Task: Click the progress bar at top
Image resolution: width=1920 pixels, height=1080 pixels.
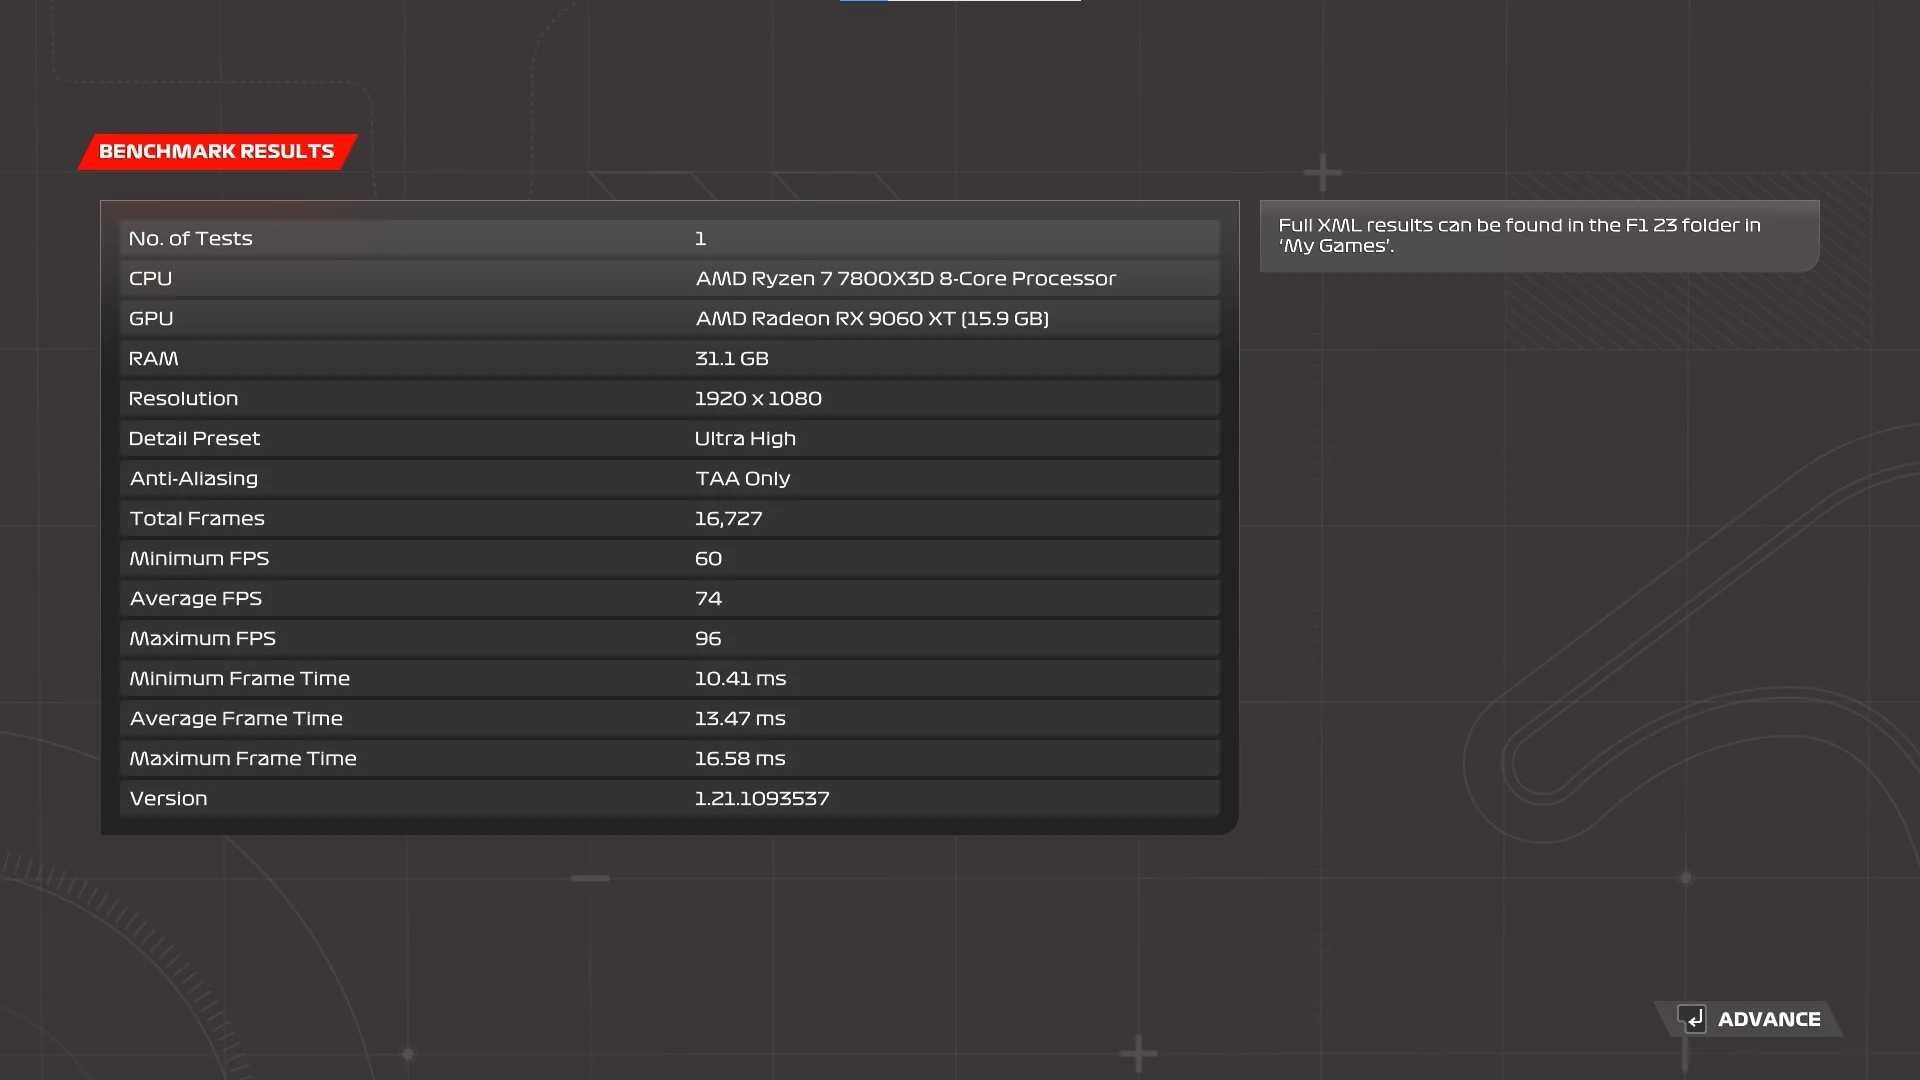Action: tap(960, 1)
